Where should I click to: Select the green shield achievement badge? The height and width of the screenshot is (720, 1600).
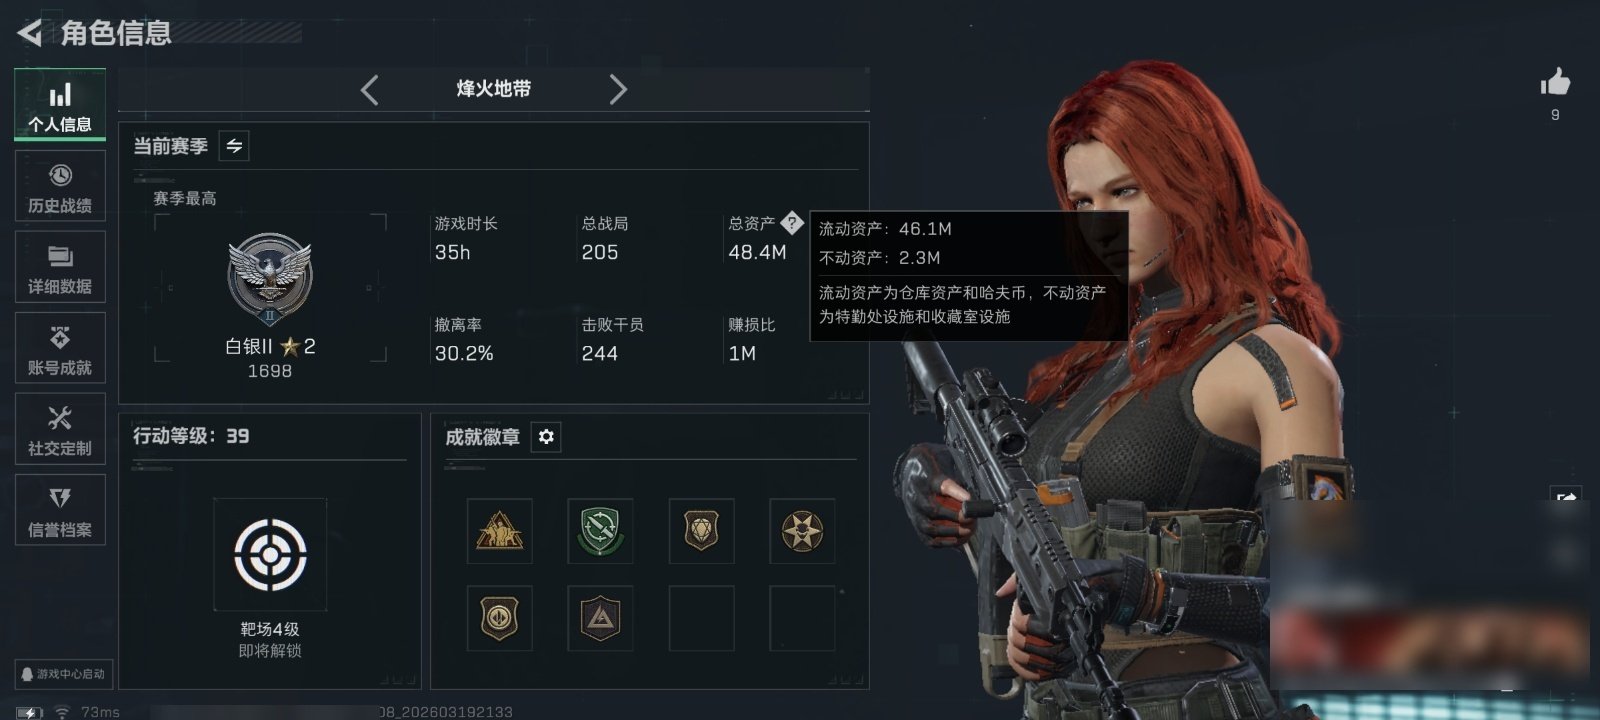point(600,531)
